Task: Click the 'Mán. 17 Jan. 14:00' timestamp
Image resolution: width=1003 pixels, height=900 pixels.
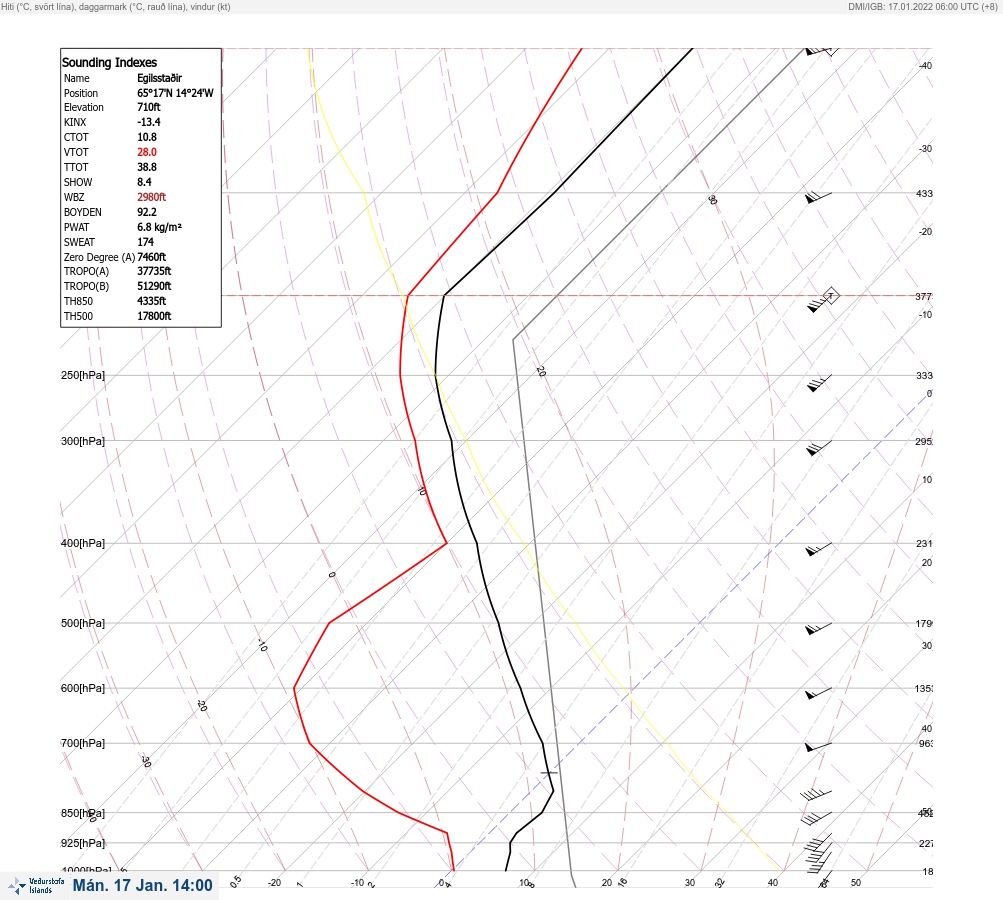Action: pyautogui.click(x=143, y=885)
